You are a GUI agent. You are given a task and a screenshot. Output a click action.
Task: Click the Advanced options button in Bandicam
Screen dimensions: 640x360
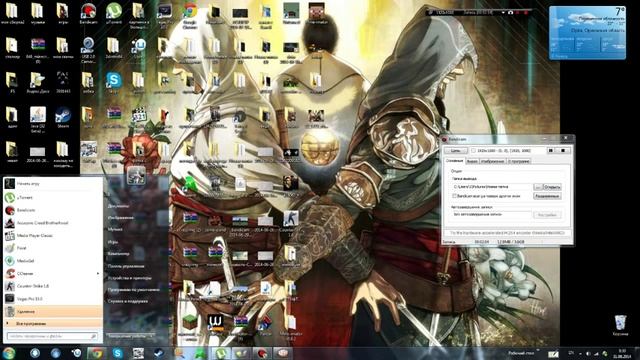pos(547,196)
